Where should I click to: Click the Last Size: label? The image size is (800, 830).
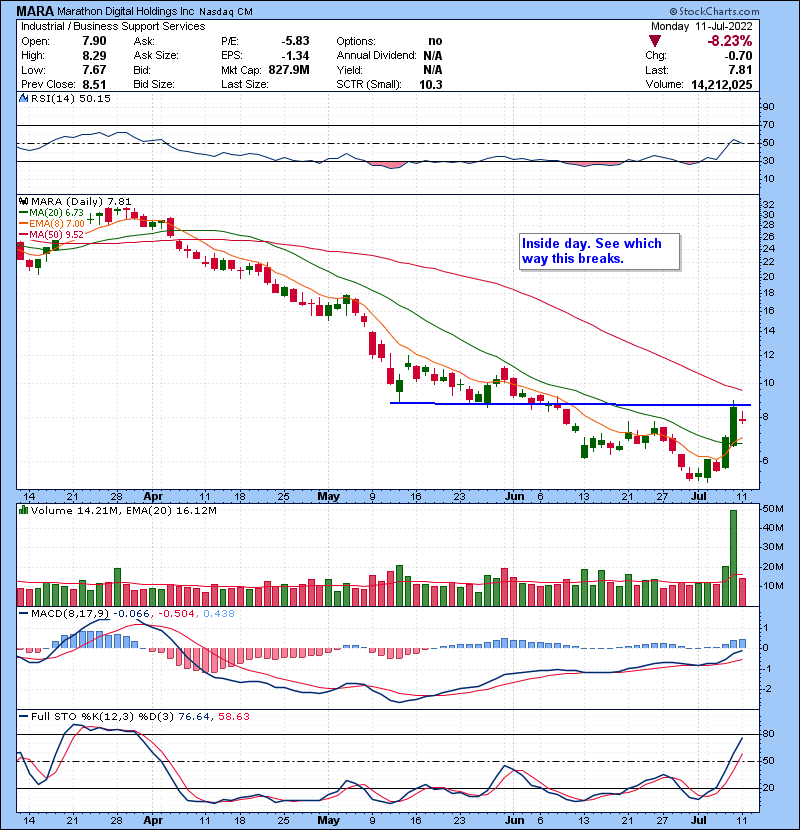245,85
